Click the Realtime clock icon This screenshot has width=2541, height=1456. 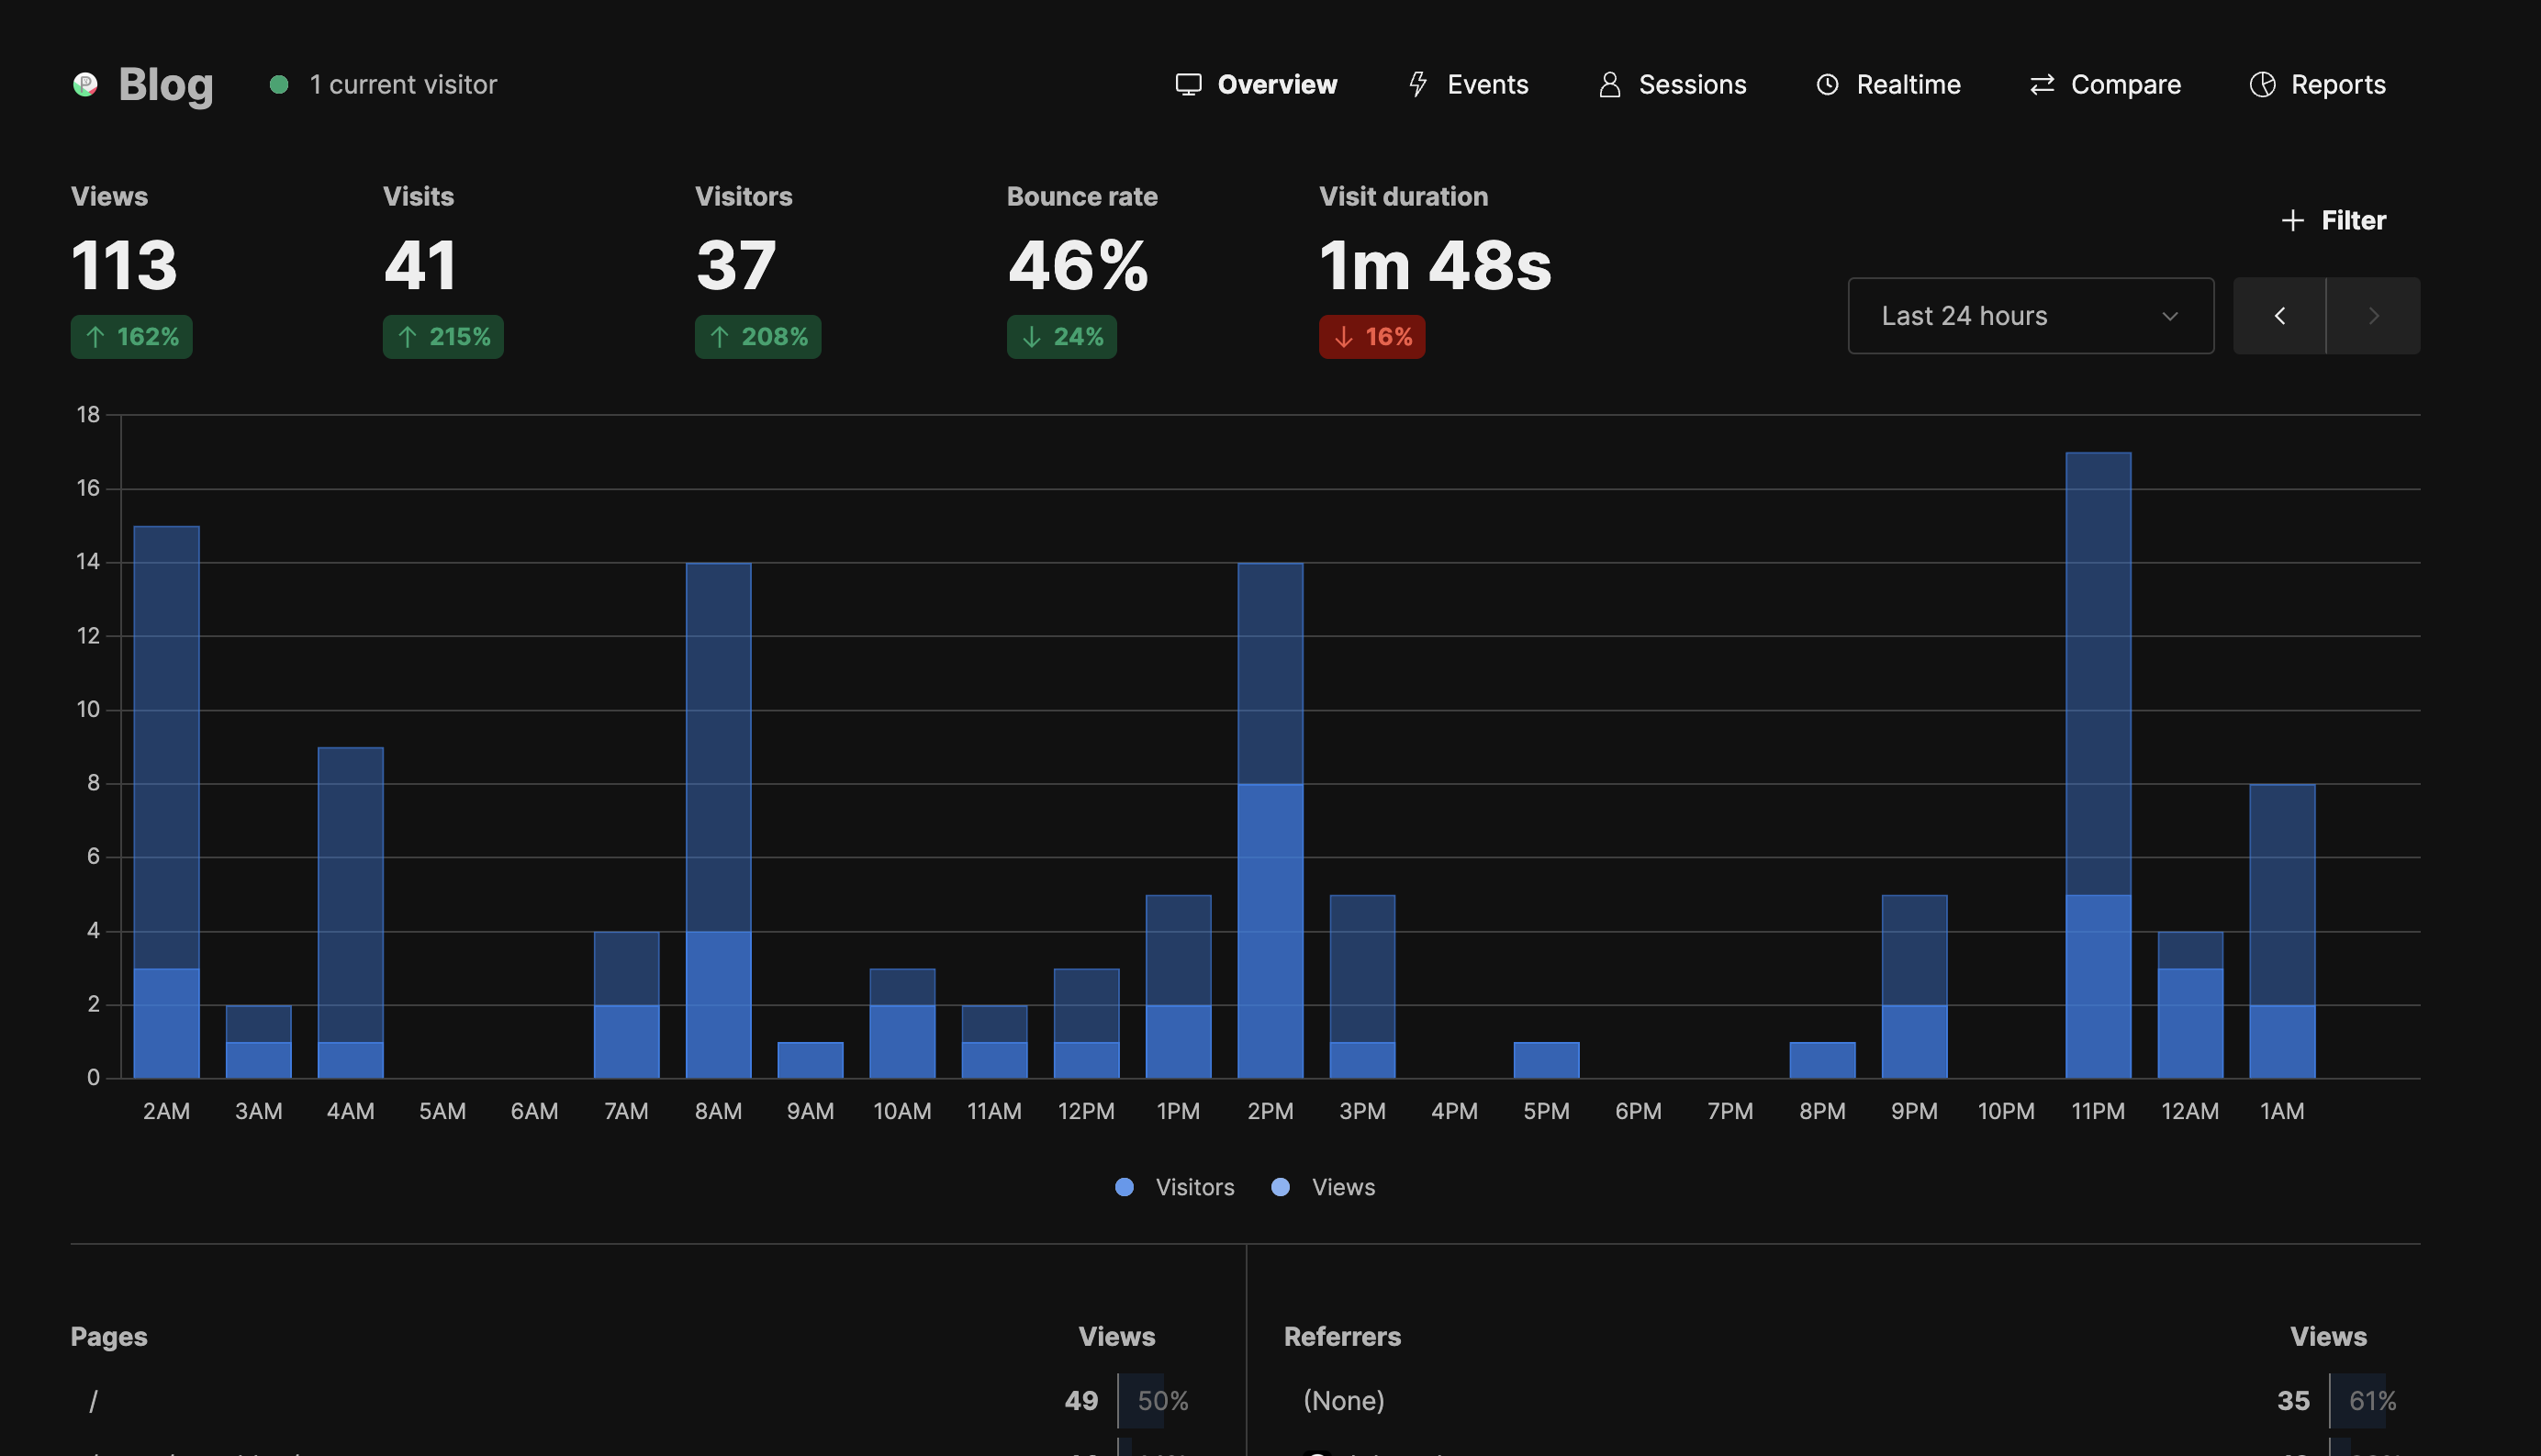tap(1827, 85)
